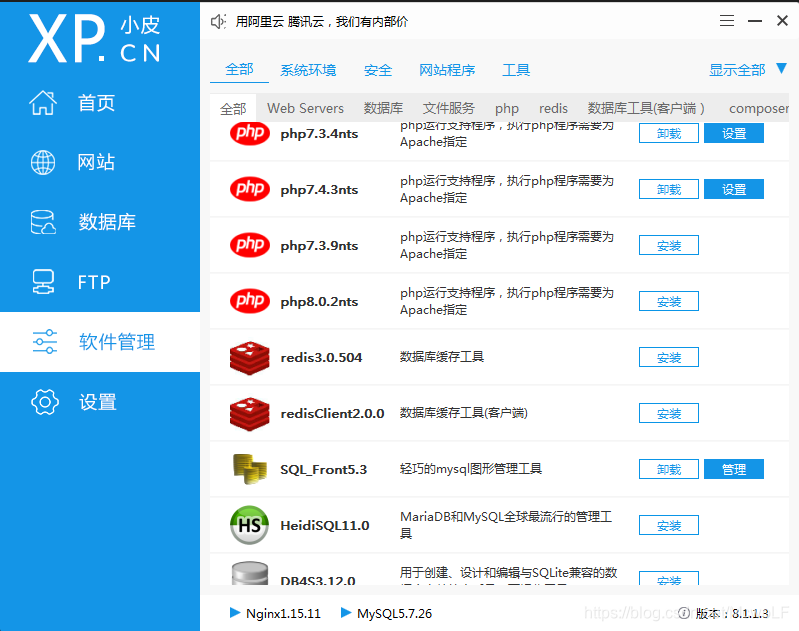Open 设置 for php7.3.4nts
This screenshot has height=631, width=799.
pyautogui.click(x=734, y=133)
